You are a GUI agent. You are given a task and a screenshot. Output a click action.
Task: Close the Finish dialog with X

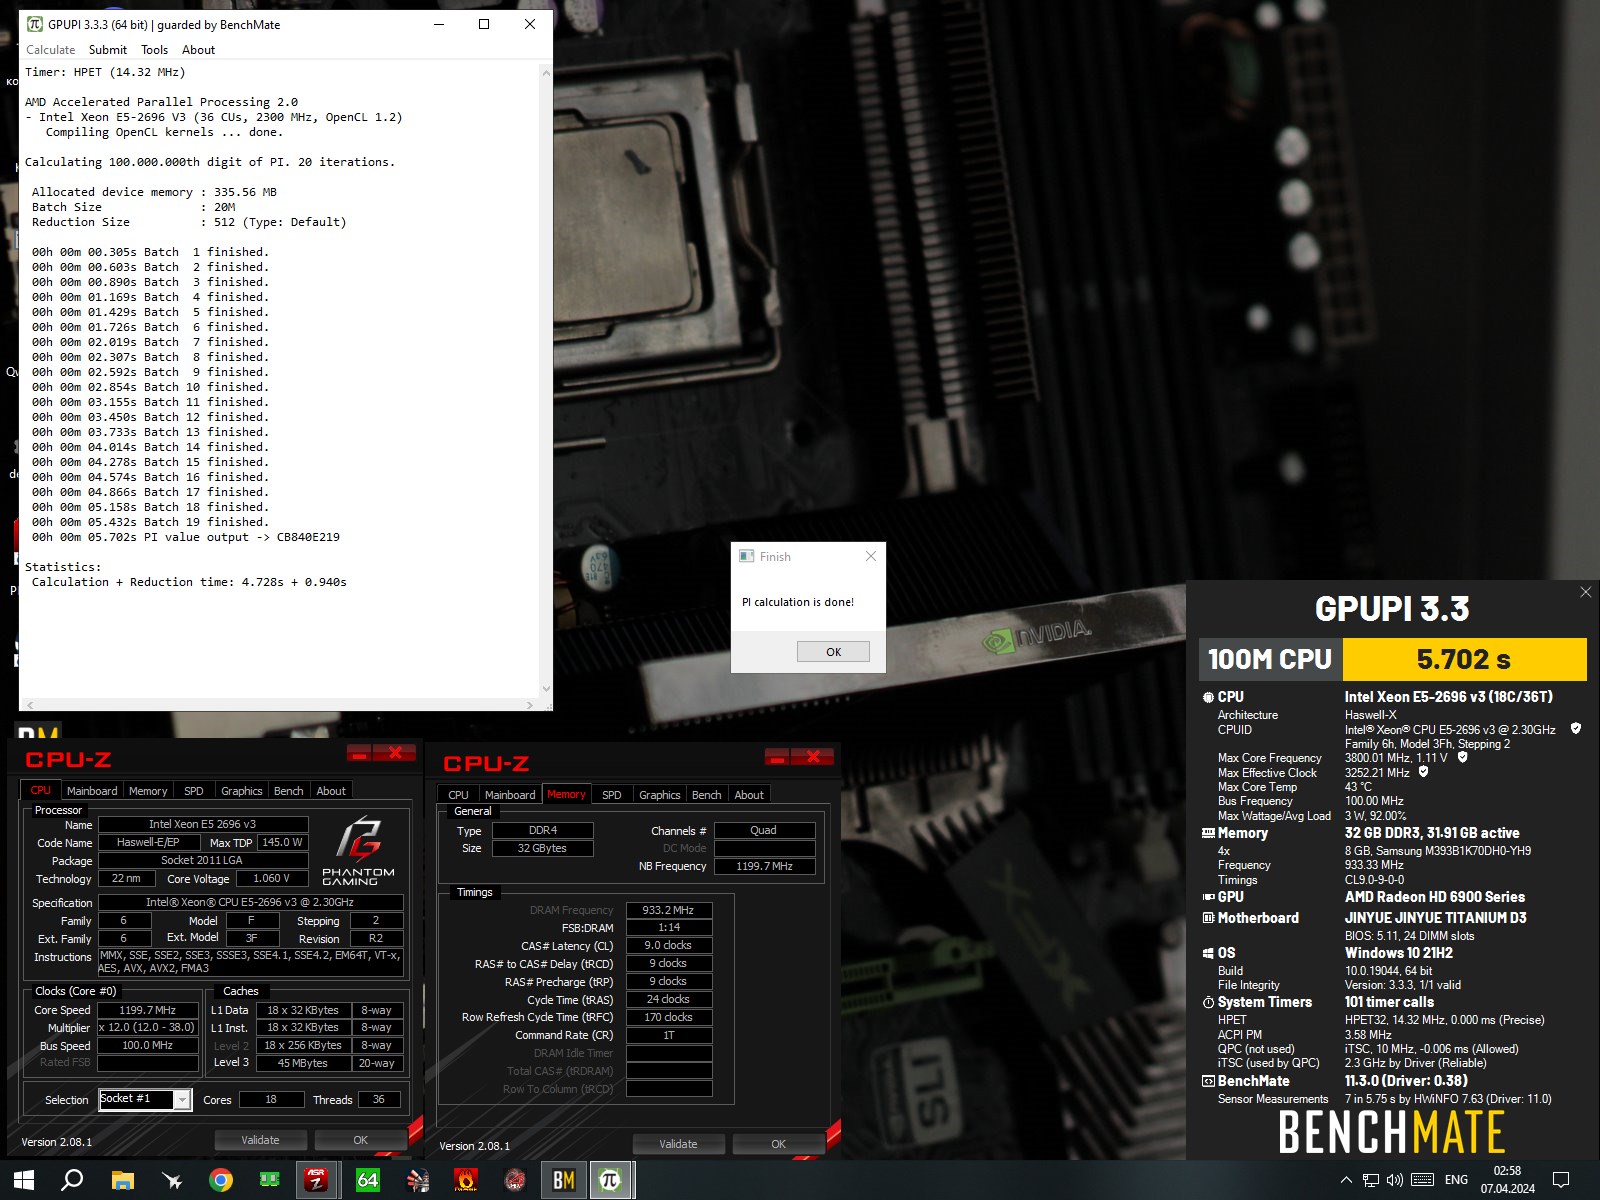(x=871, y=556)
